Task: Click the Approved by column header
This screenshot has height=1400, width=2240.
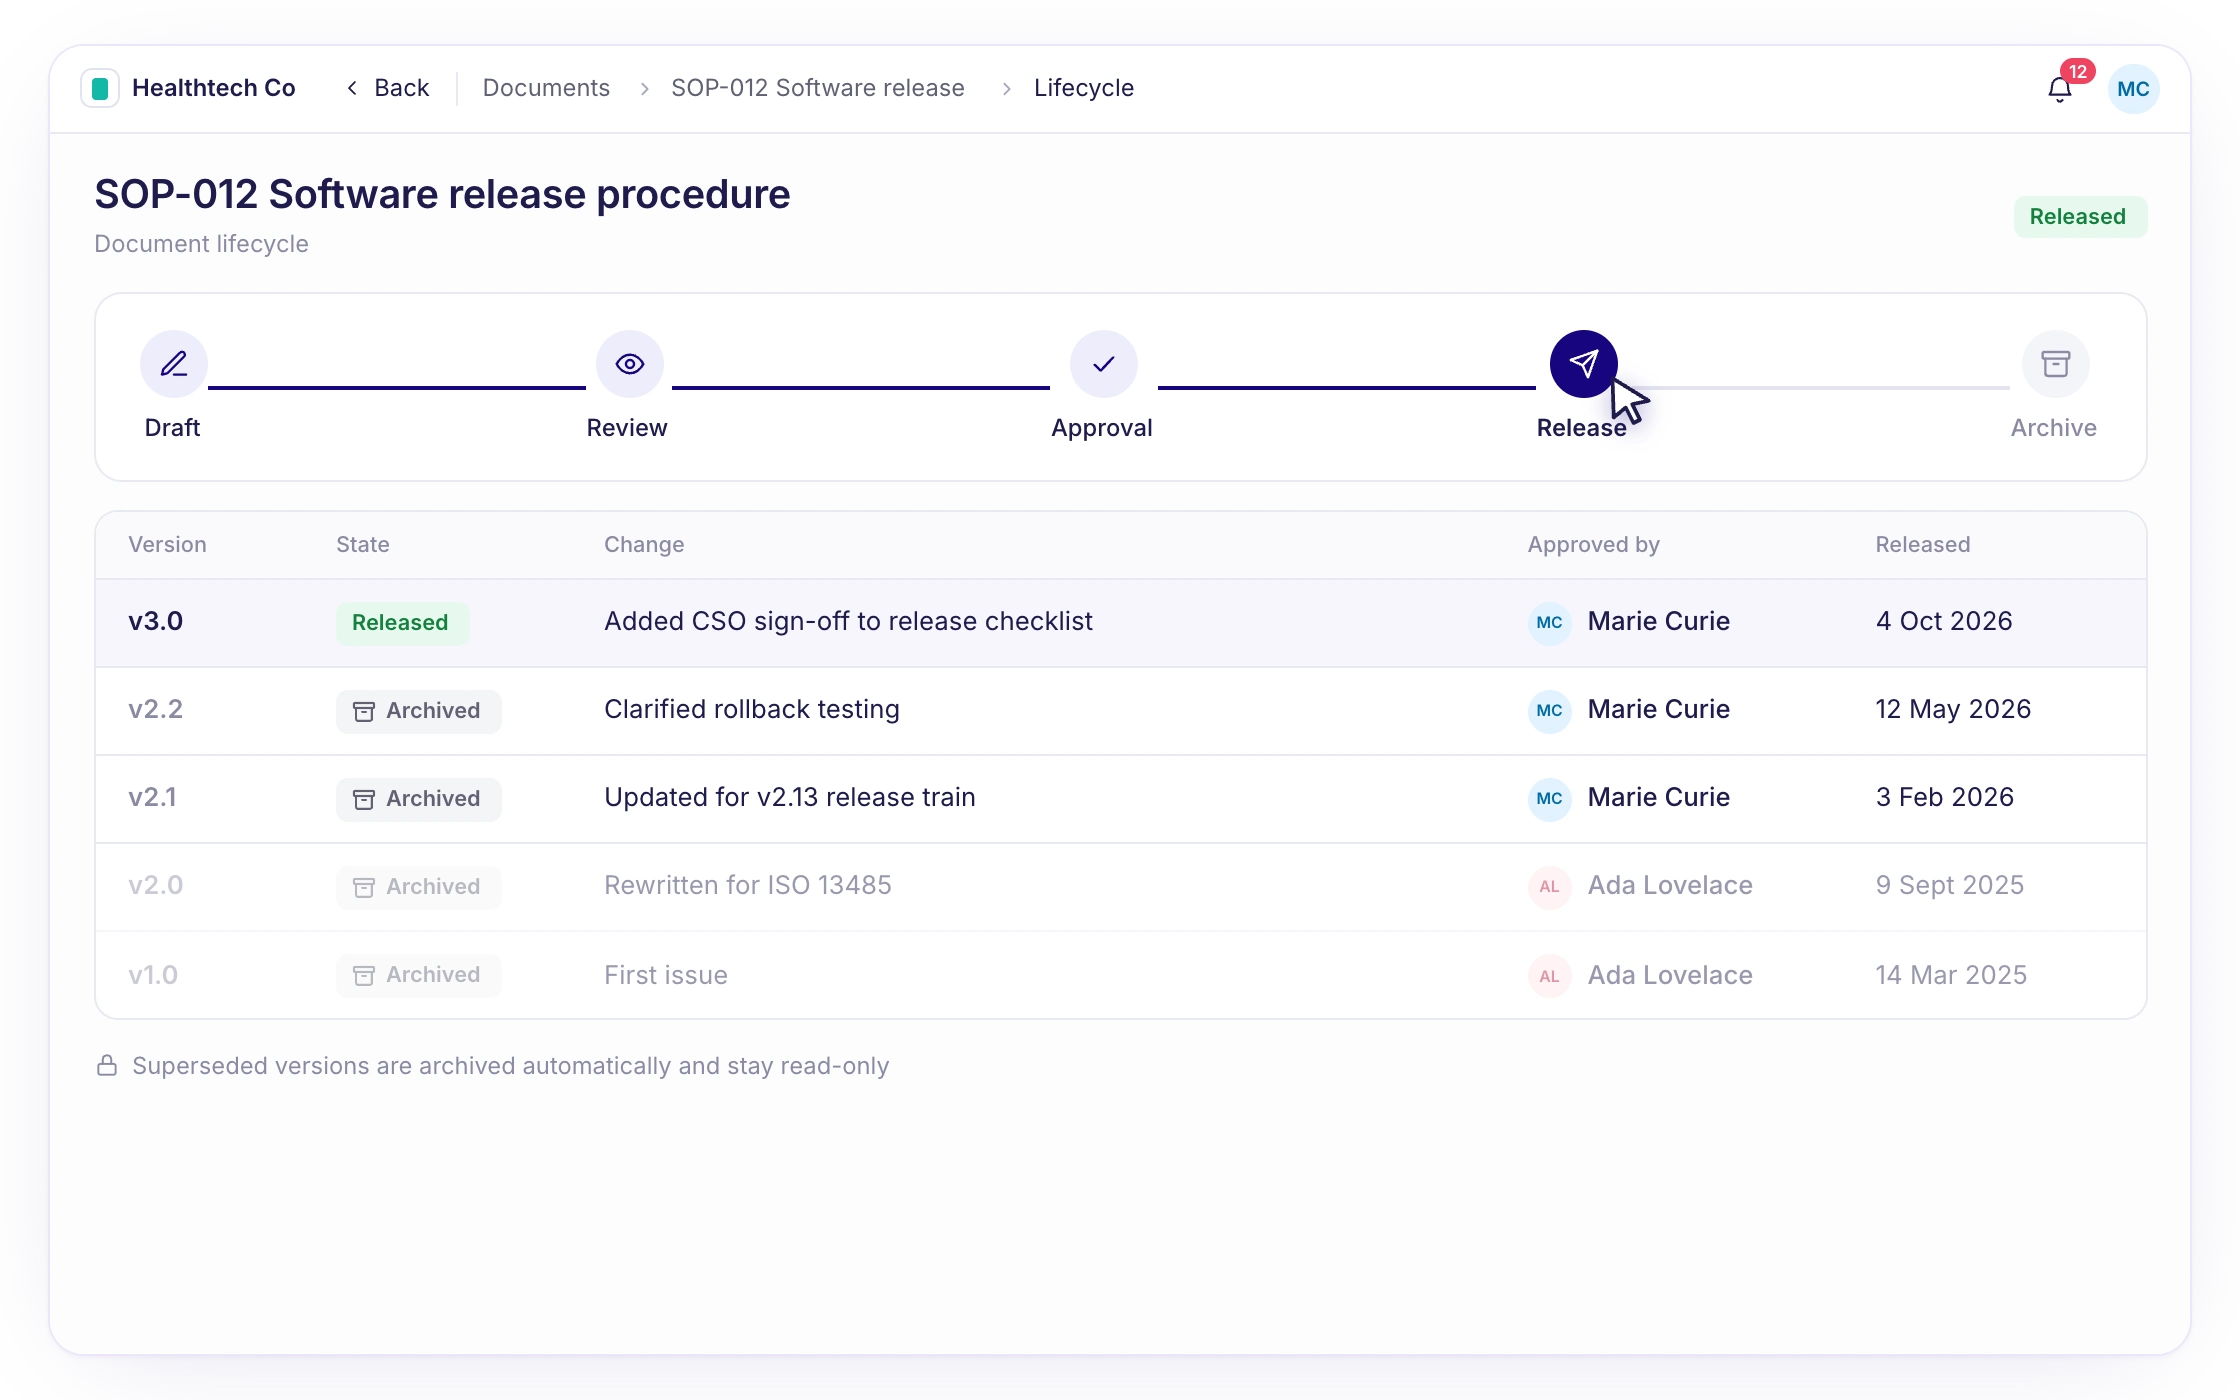Action: pos(1593,545)
